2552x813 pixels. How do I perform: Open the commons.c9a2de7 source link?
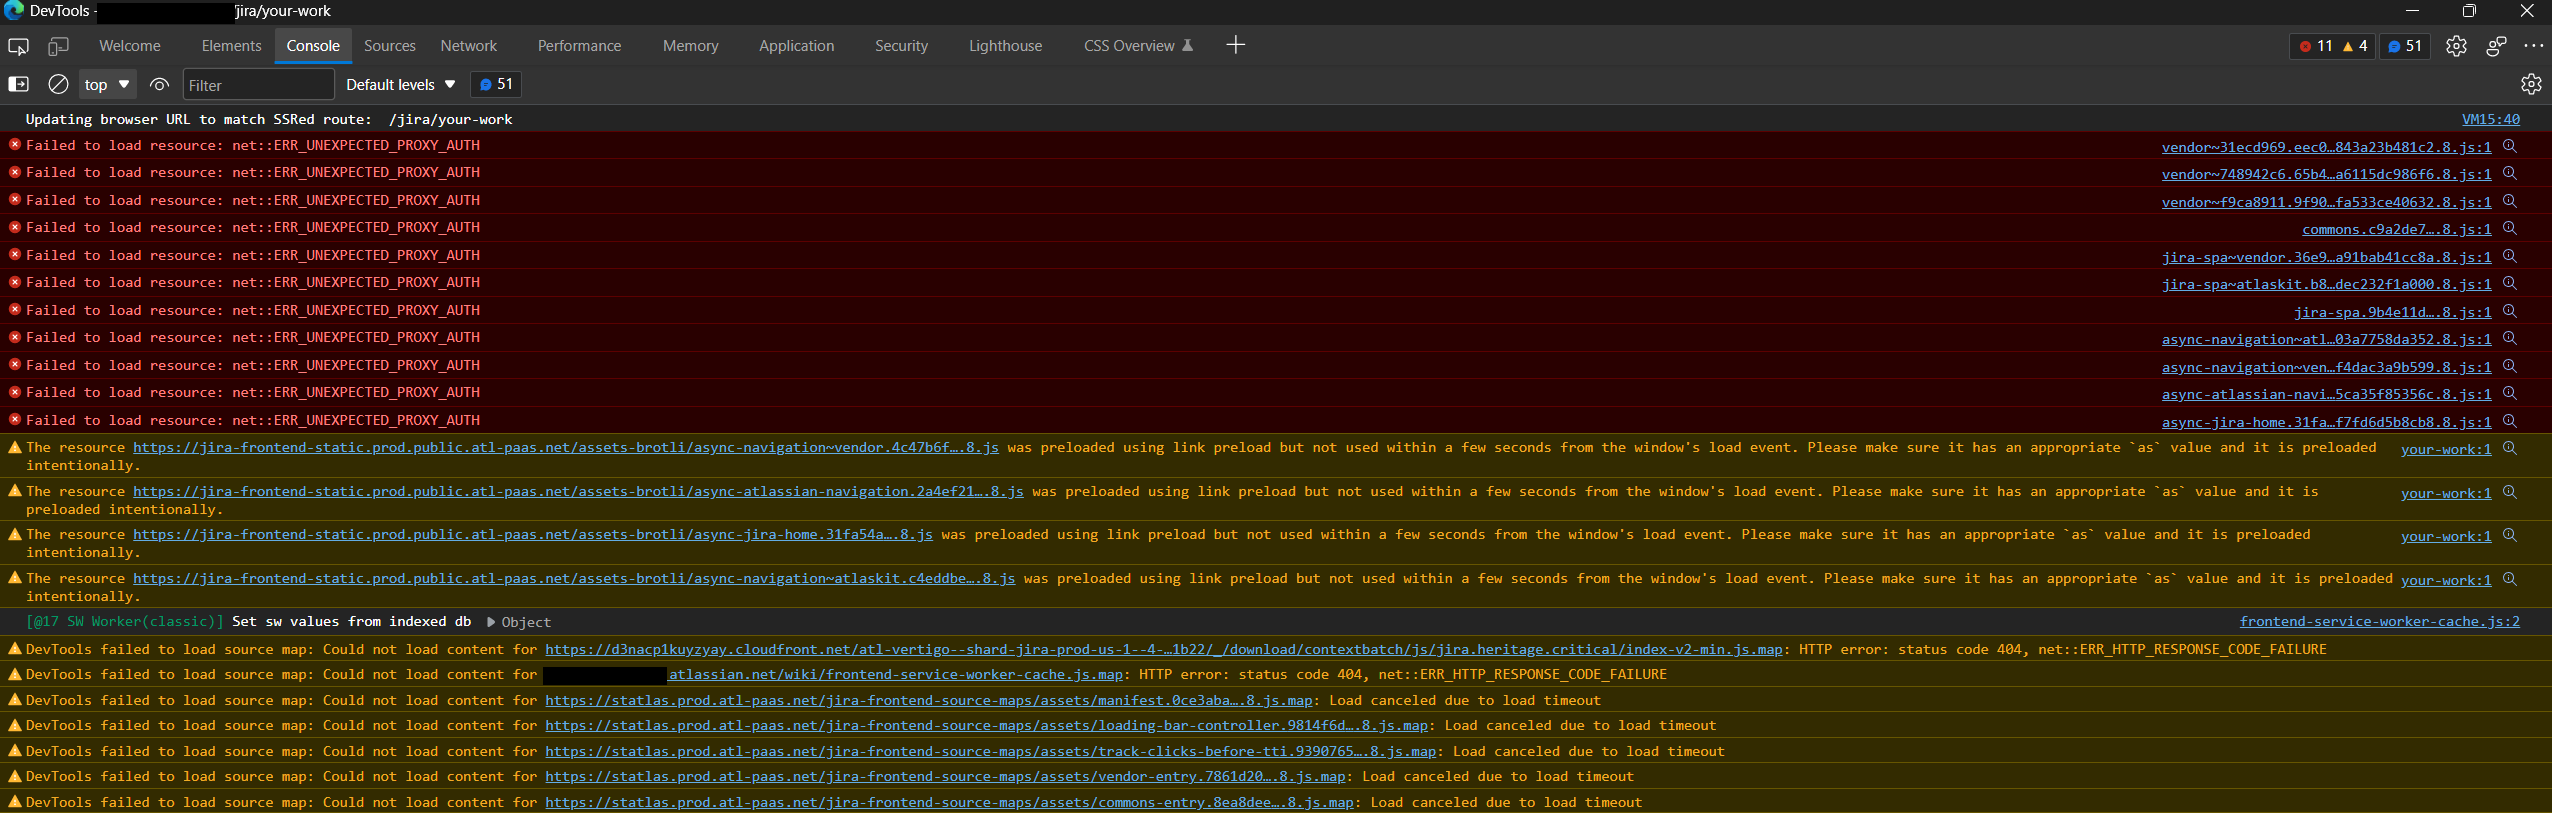2397,229
